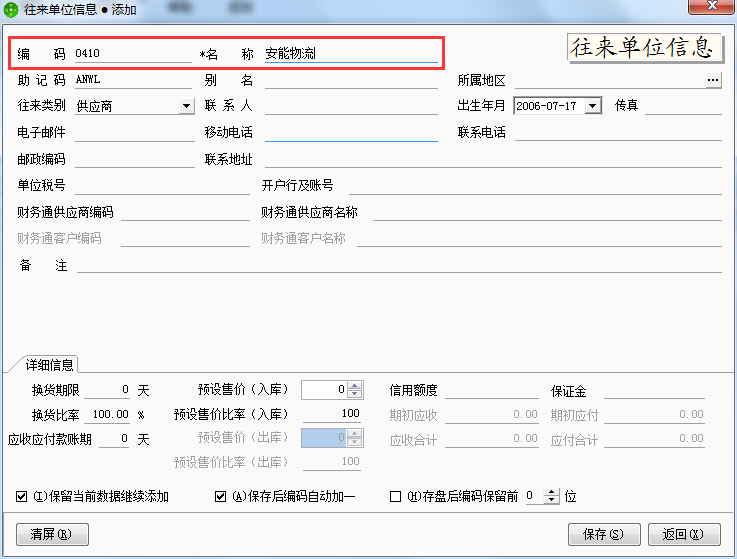The width and height of the screenshot is (737, 559).
Task: Increase 预设售价(入库) spinner value
Action: (x=355, y=385)
